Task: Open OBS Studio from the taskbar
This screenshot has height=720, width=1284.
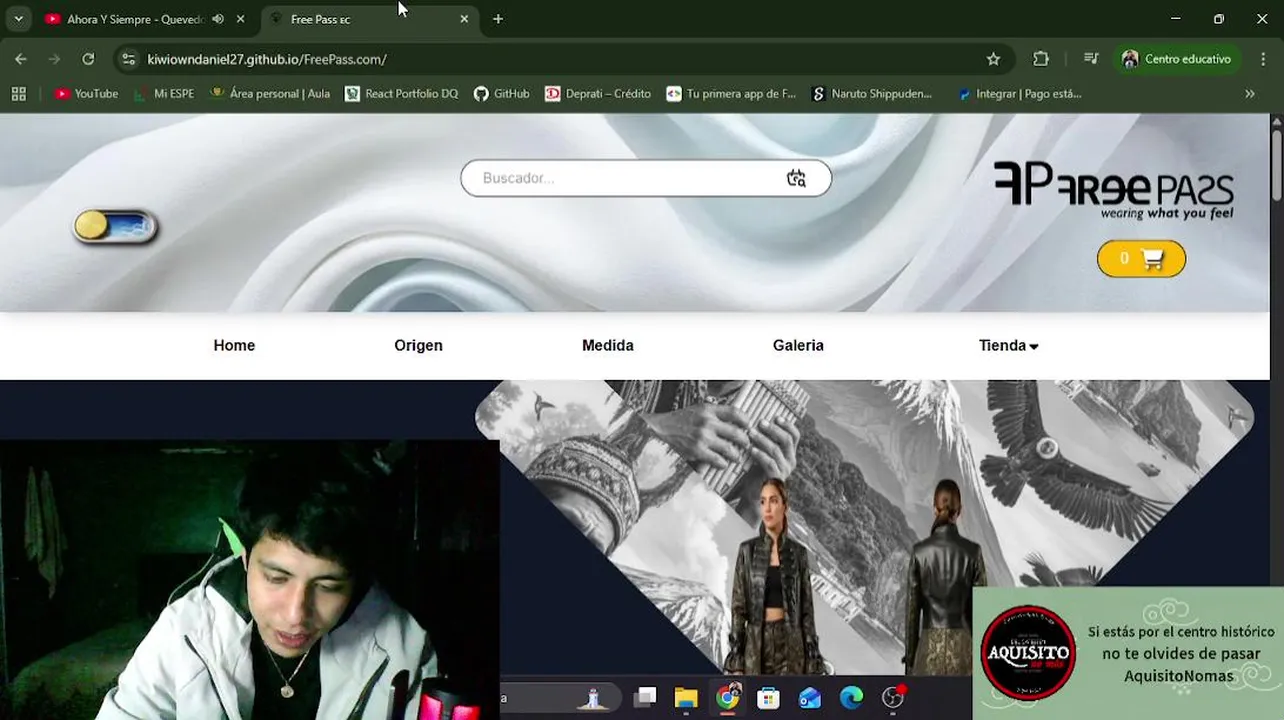Action: click(893, 698)
